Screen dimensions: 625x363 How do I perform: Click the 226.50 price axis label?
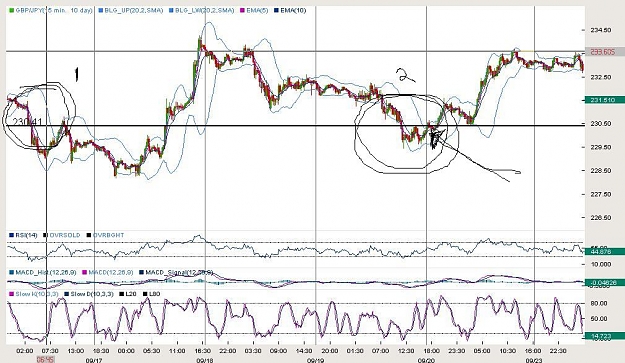[x=601, y=218]
